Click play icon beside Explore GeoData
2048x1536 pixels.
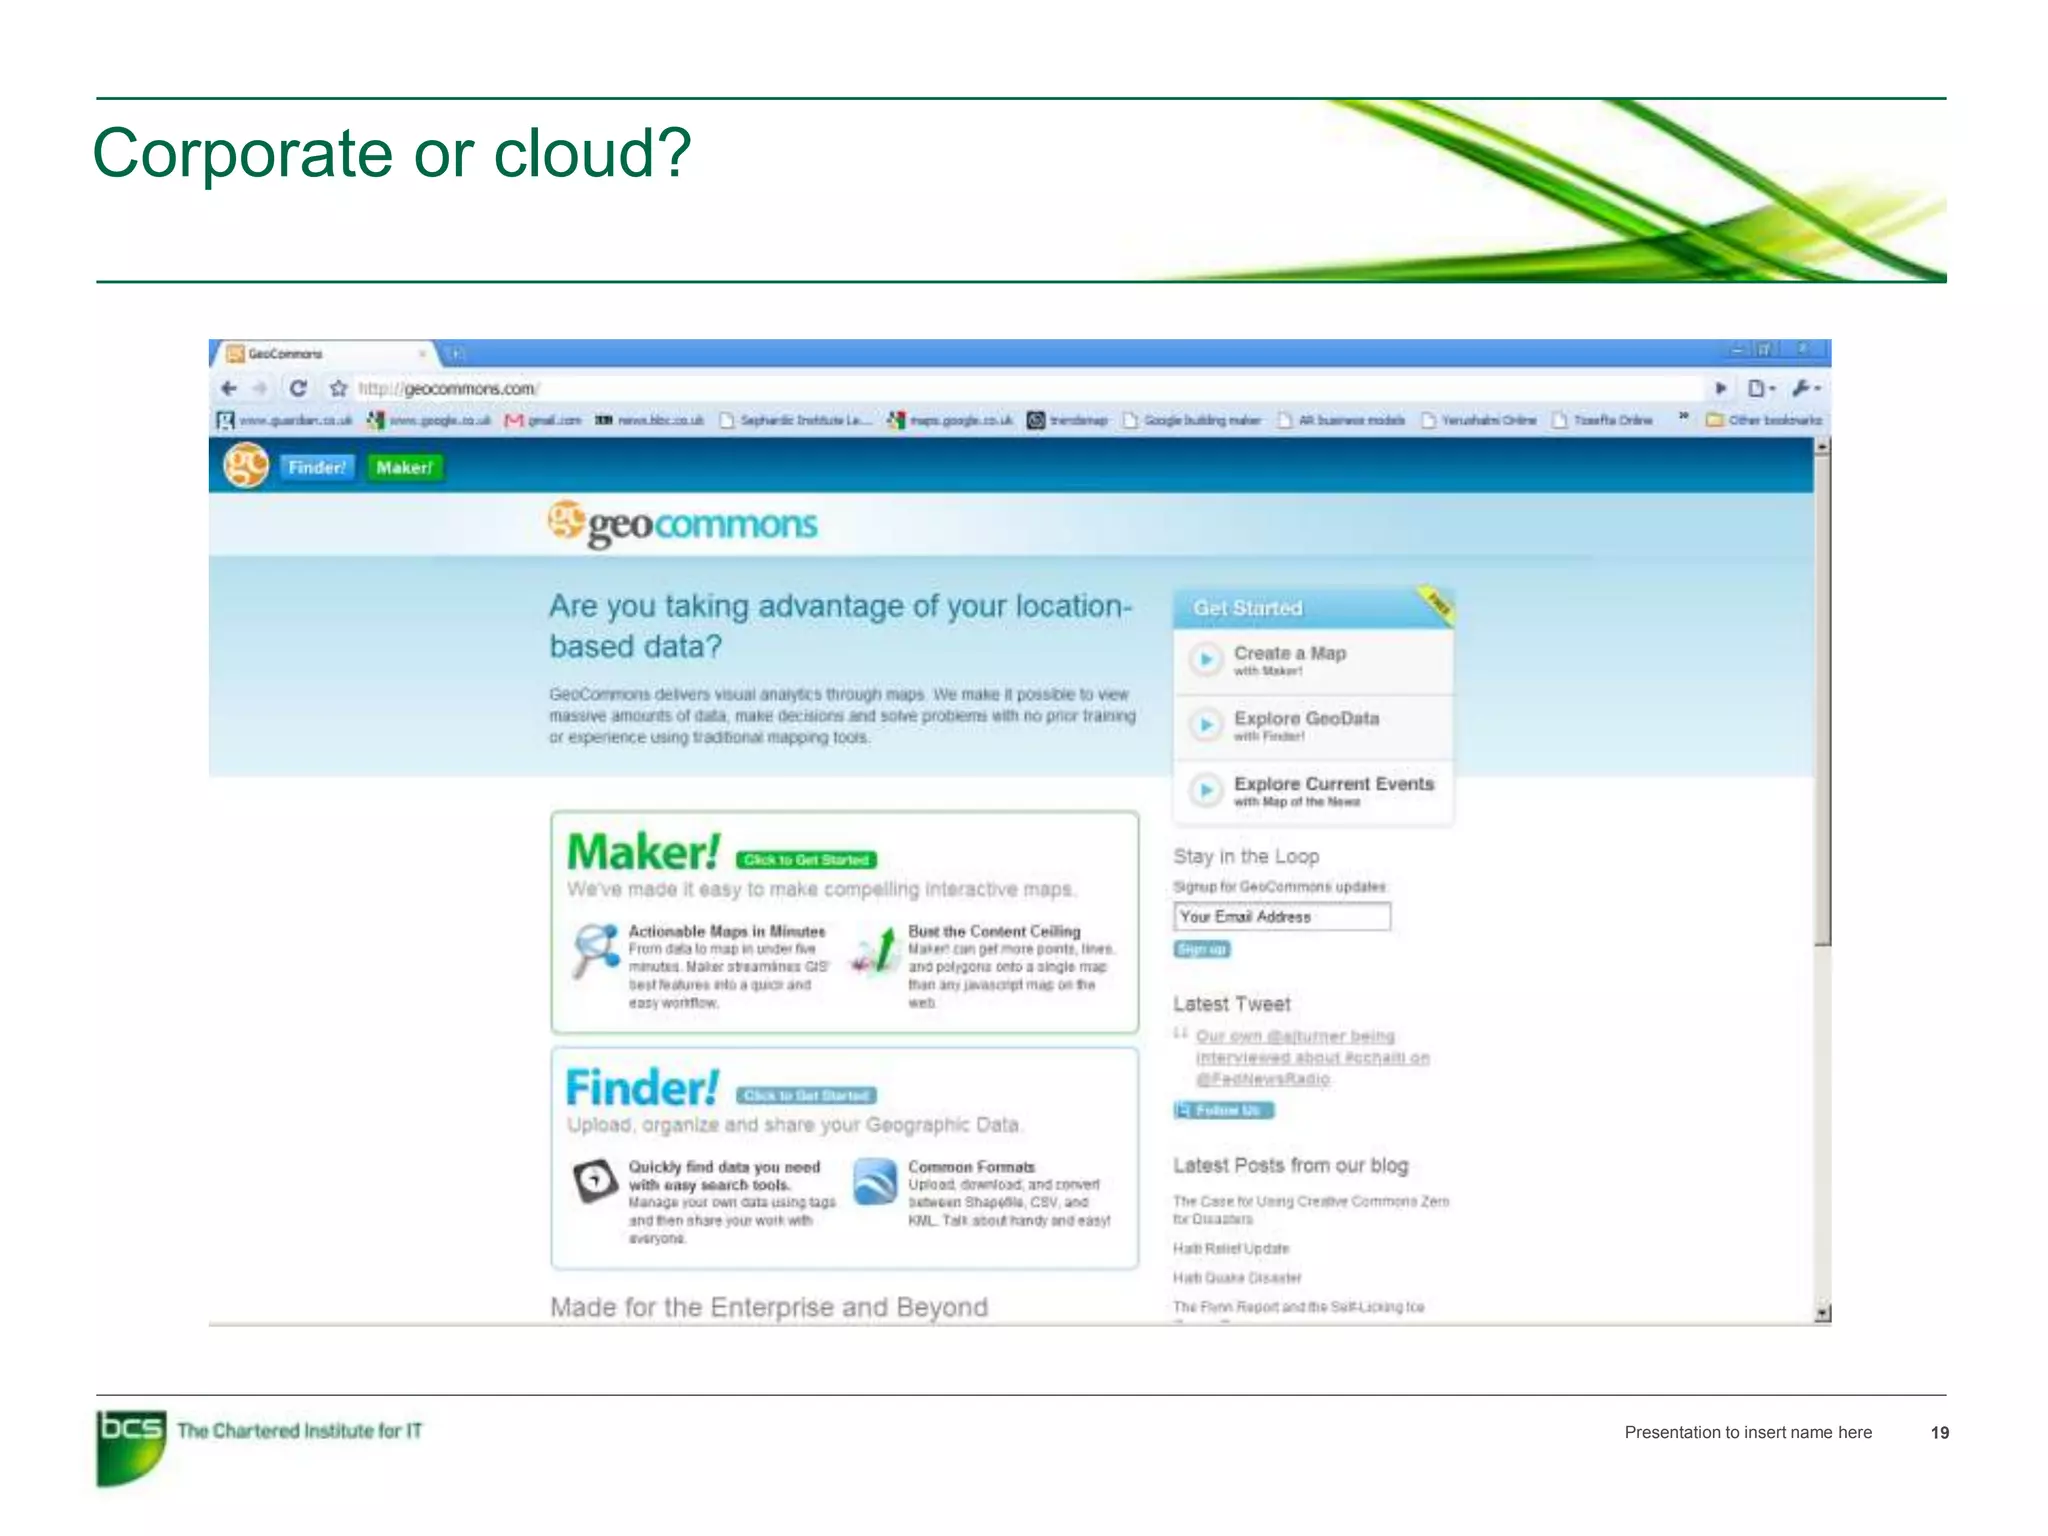point(1206,724)
